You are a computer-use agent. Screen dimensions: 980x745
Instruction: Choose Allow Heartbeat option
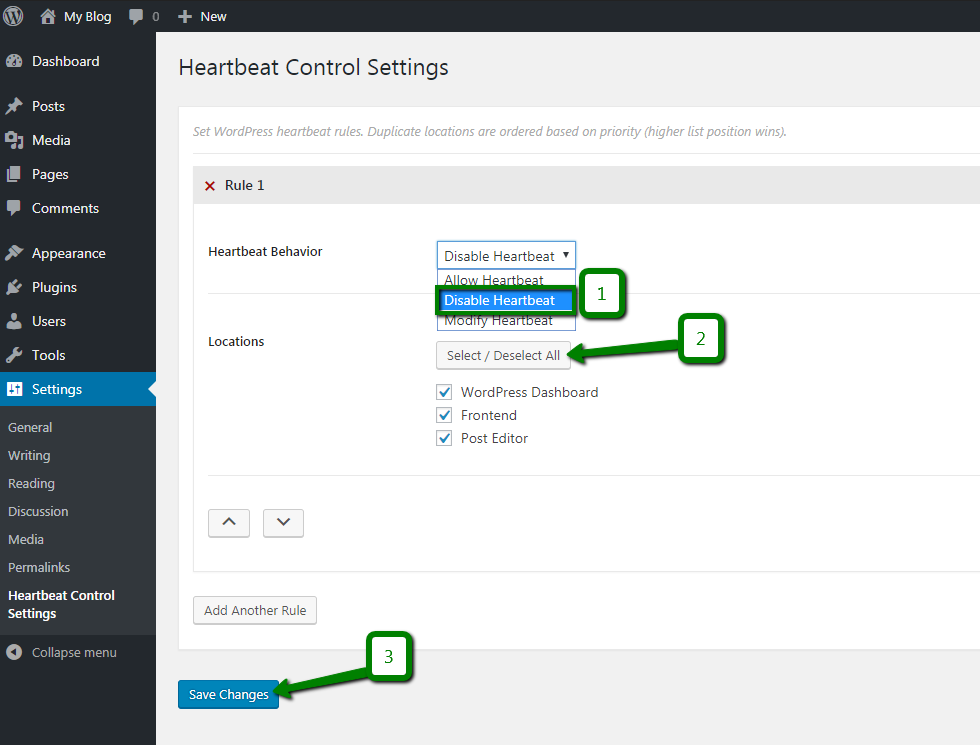(x=506, y=280)
